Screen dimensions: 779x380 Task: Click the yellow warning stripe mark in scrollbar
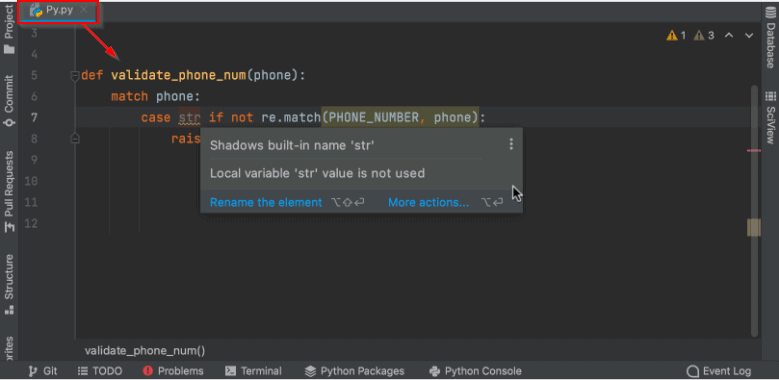point(754,228)
